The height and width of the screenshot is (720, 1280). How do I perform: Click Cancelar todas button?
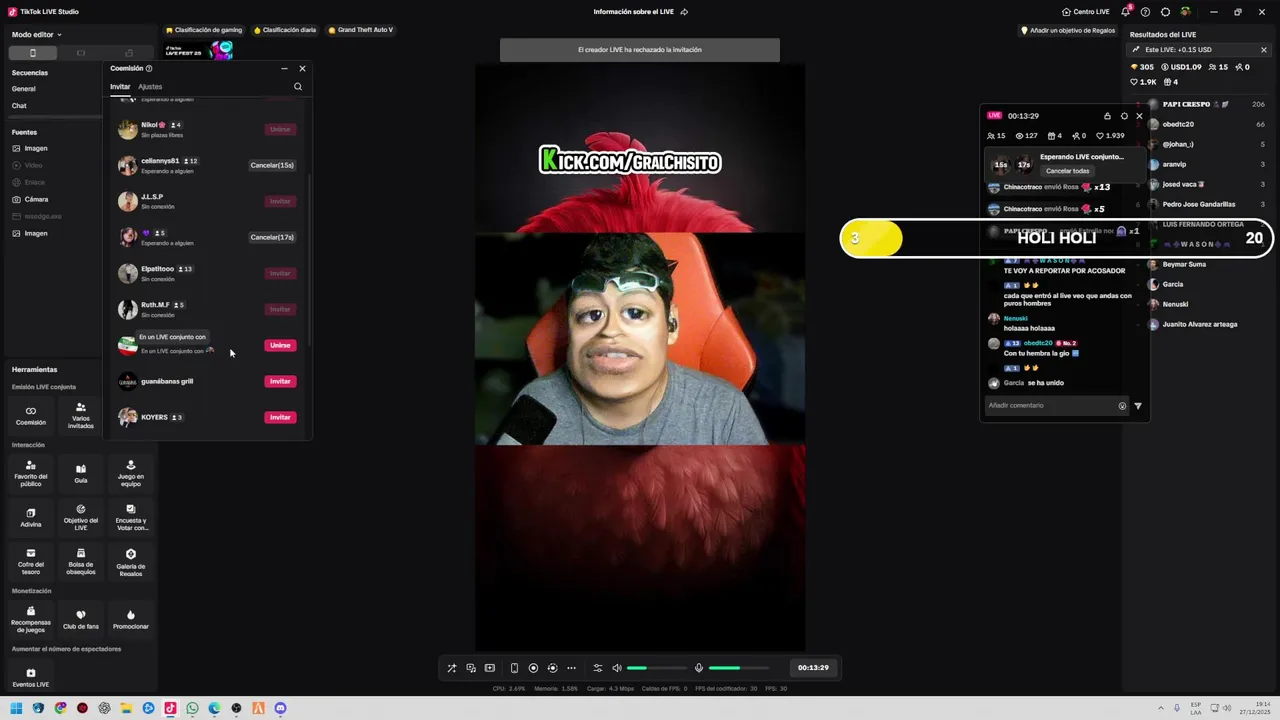pos(1067,171)
